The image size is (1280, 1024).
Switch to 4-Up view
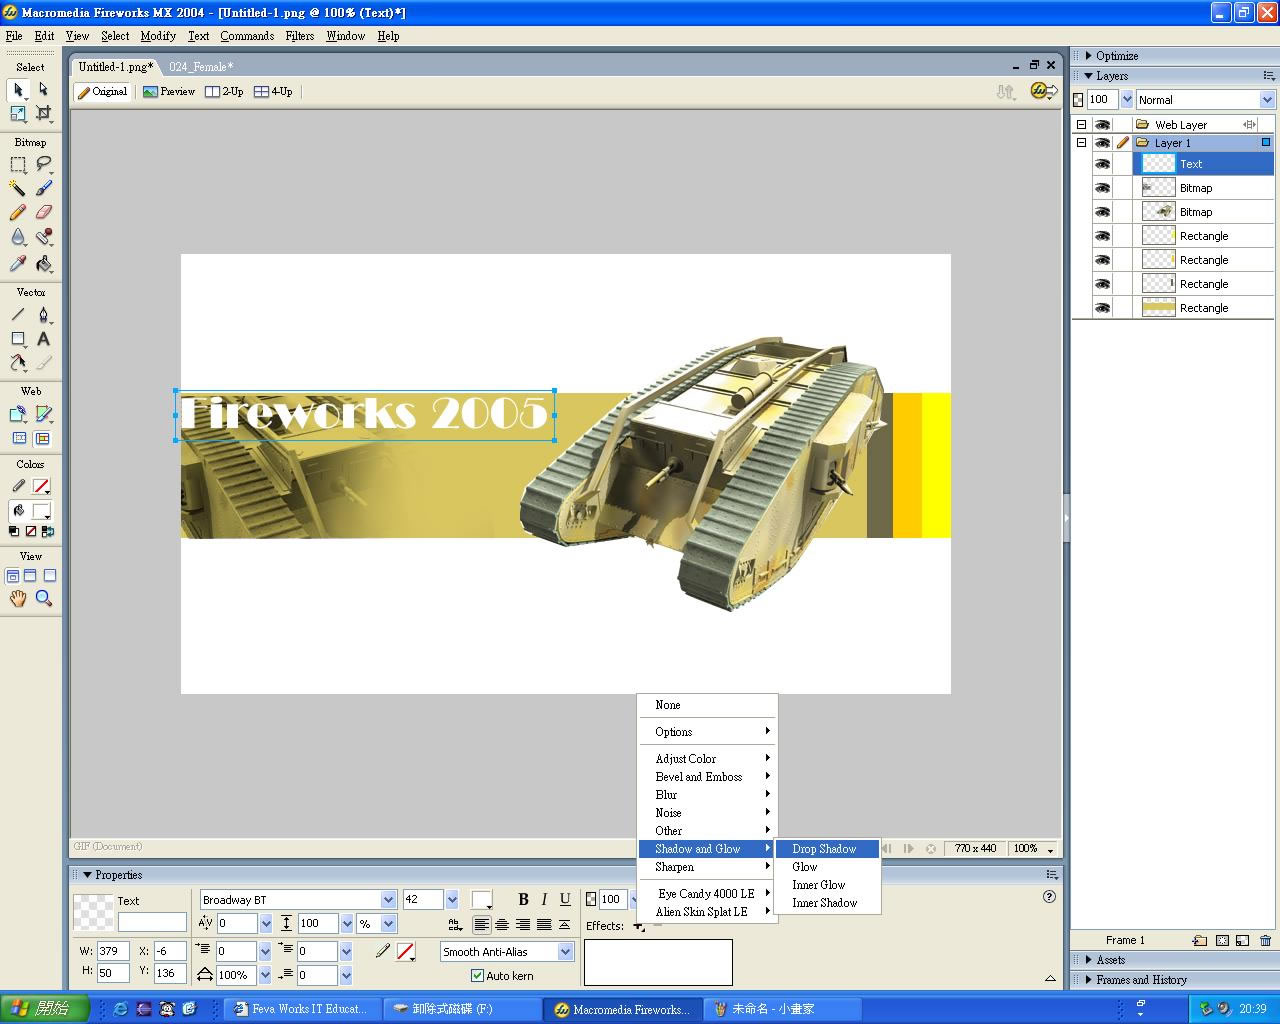(273, 91)
